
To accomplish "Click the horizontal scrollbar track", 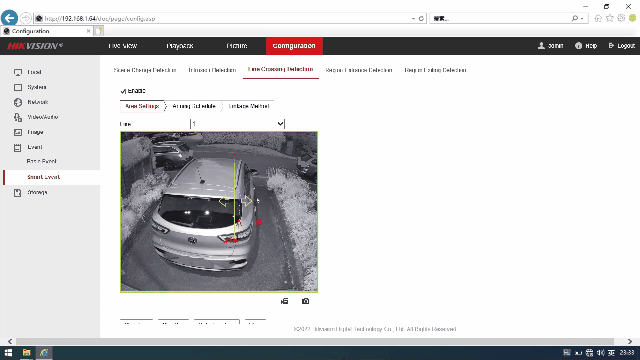I will (315, 341).
